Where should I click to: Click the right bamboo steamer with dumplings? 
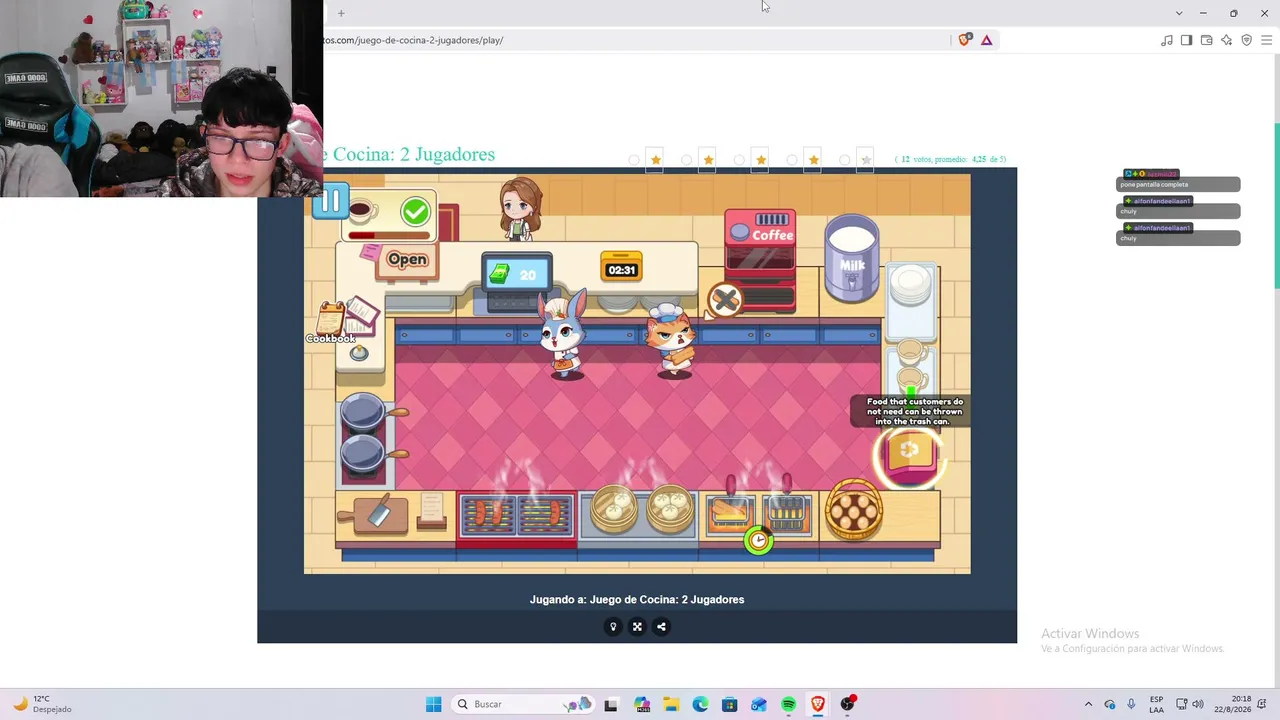670,508
